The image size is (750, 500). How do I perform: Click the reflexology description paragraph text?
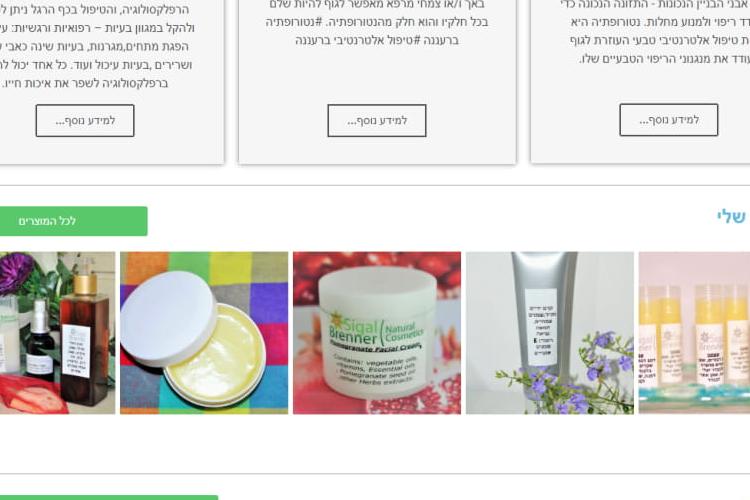[96, 46]
